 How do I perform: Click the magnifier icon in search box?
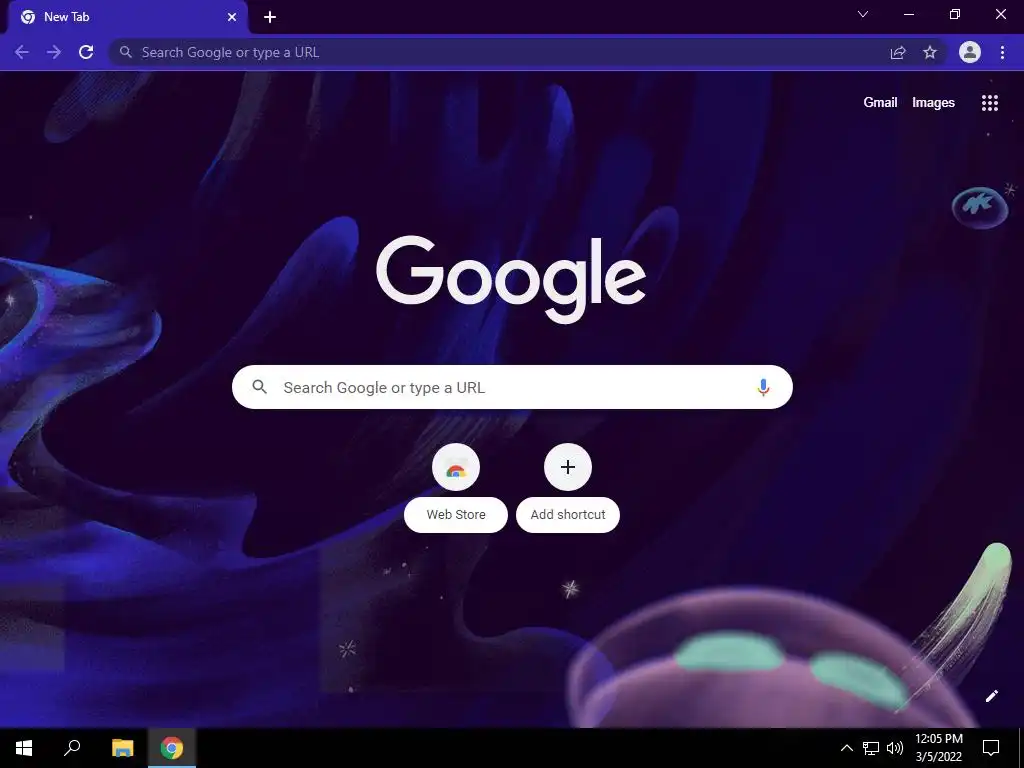259,387
